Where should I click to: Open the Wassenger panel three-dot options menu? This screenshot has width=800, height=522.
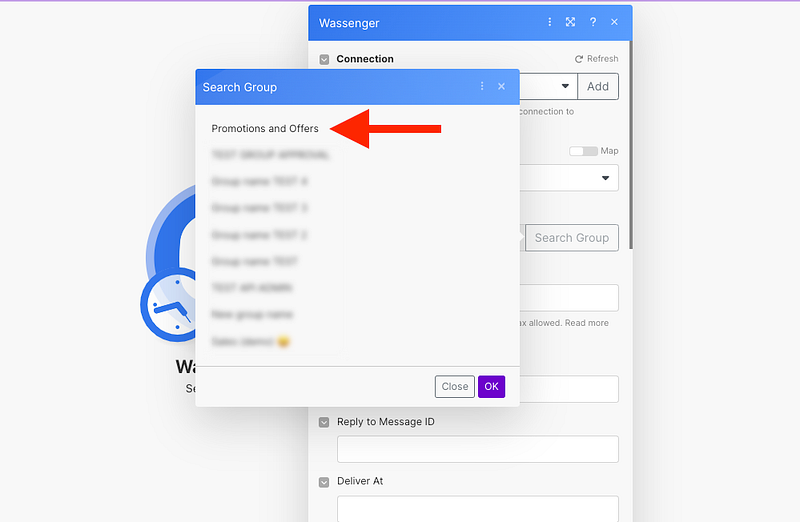pos(549,22)
